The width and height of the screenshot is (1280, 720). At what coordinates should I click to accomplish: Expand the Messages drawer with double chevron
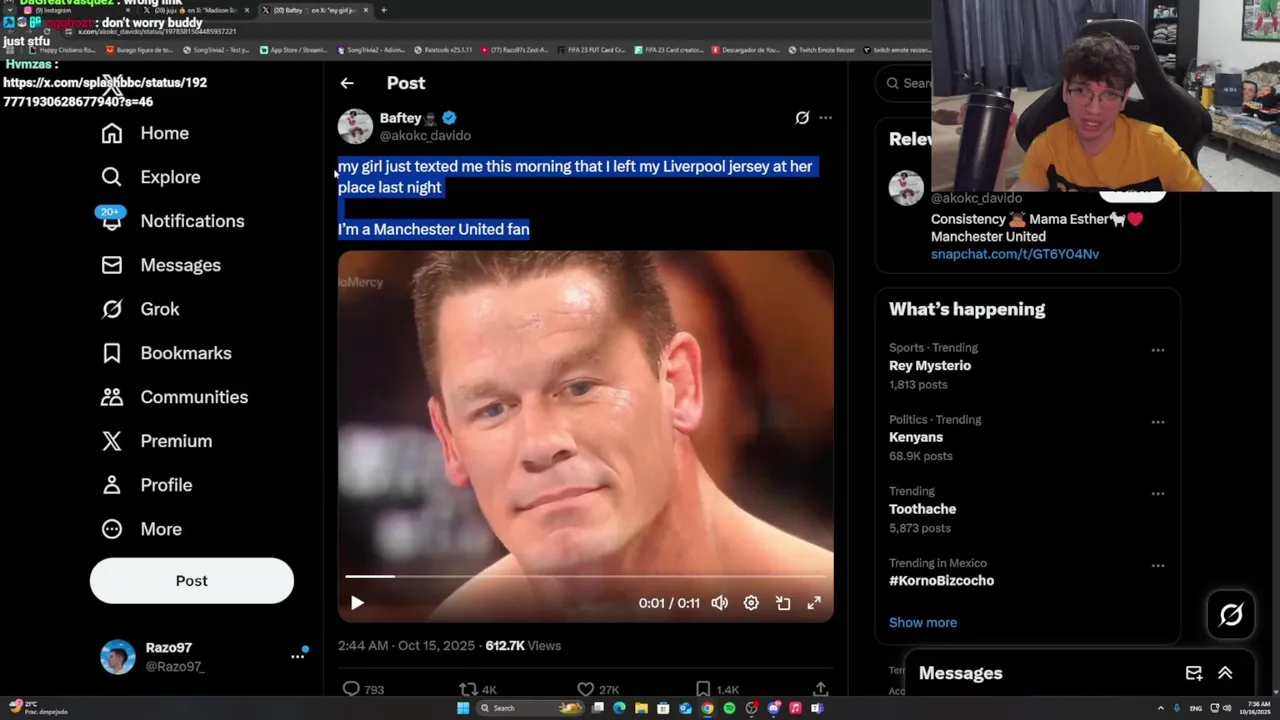[x=1225, y=673]
